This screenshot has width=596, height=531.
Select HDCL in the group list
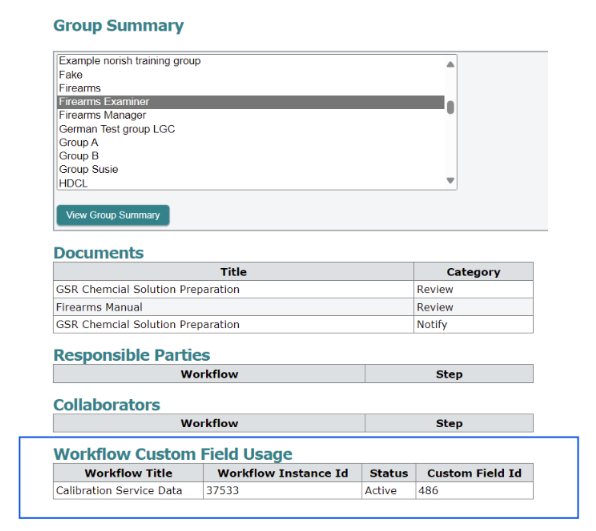pyautogui.click(x=251, y=183)
